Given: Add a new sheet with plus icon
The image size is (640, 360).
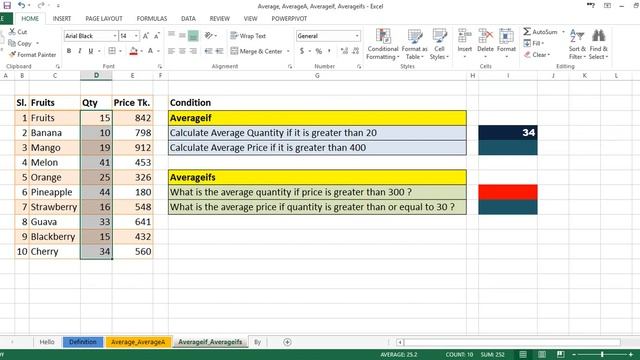Looking at the screenshot, I should click(287, 342).
